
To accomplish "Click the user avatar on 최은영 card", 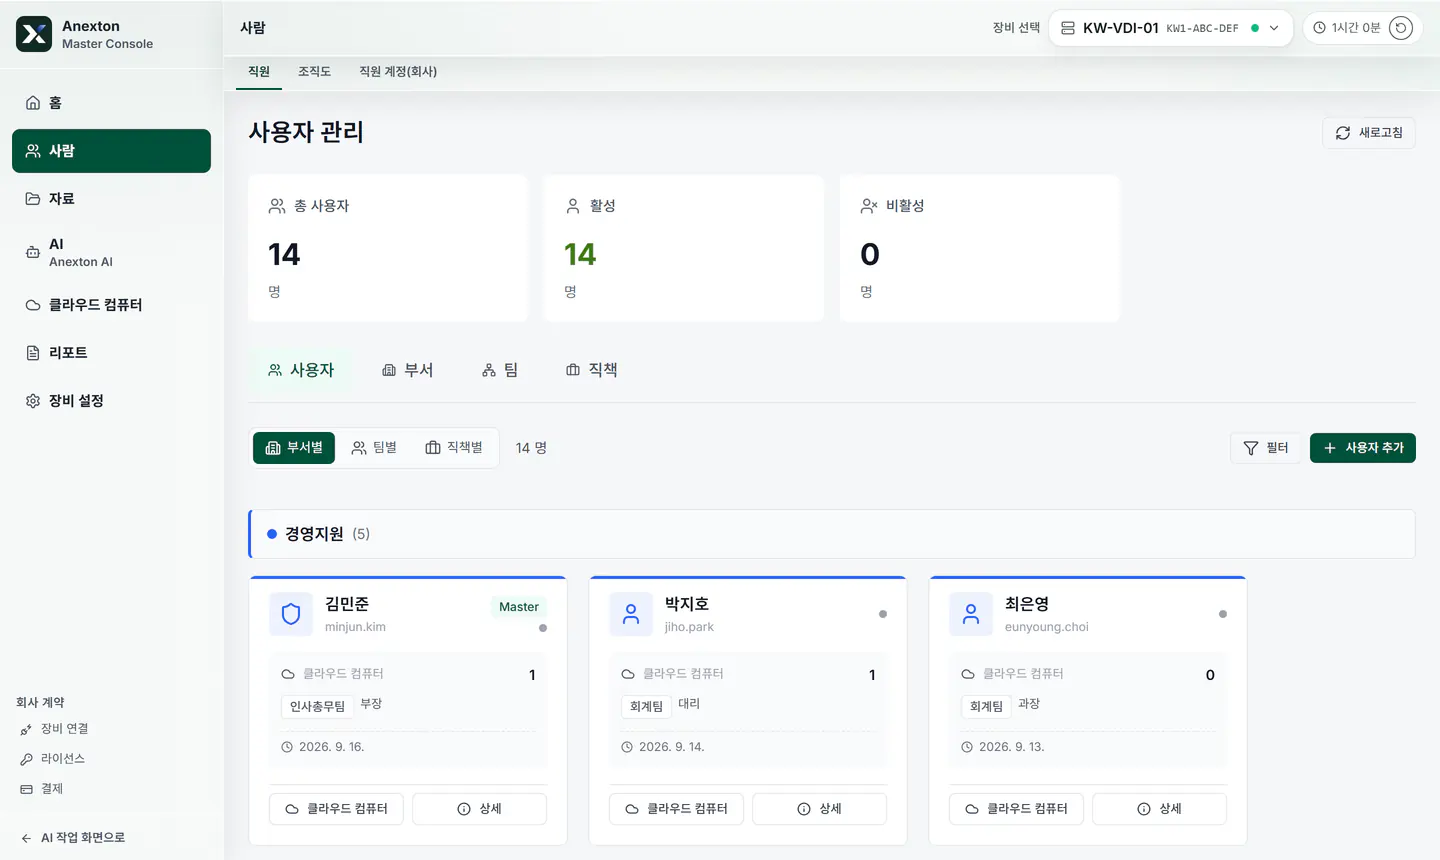I will [971, 614].
